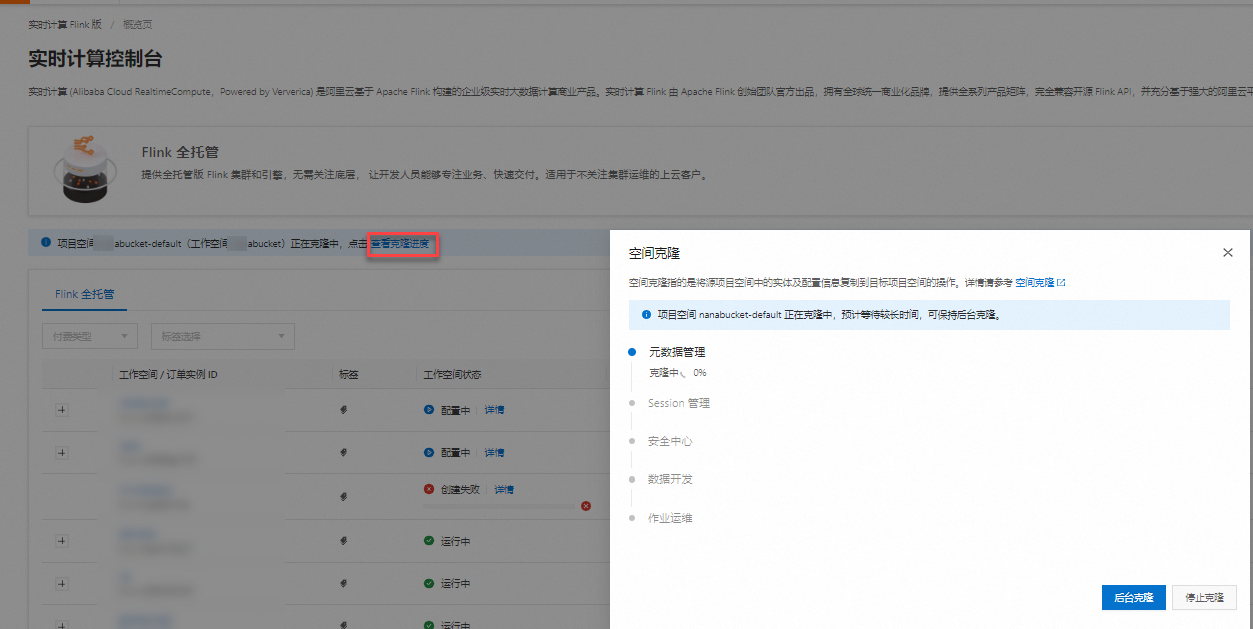Click the tag icon in the lower 配置中 row
This screenshot has height=629, width=1253.
(343, 453)
